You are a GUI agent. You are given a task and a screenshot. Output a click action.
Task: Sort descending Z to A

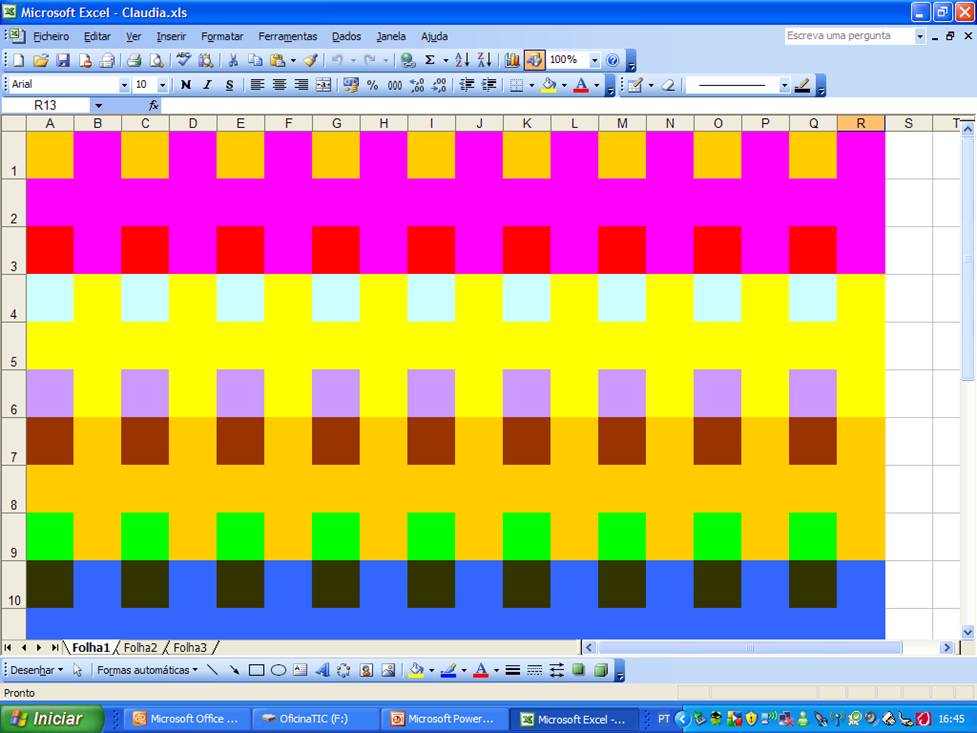(484, 60)
